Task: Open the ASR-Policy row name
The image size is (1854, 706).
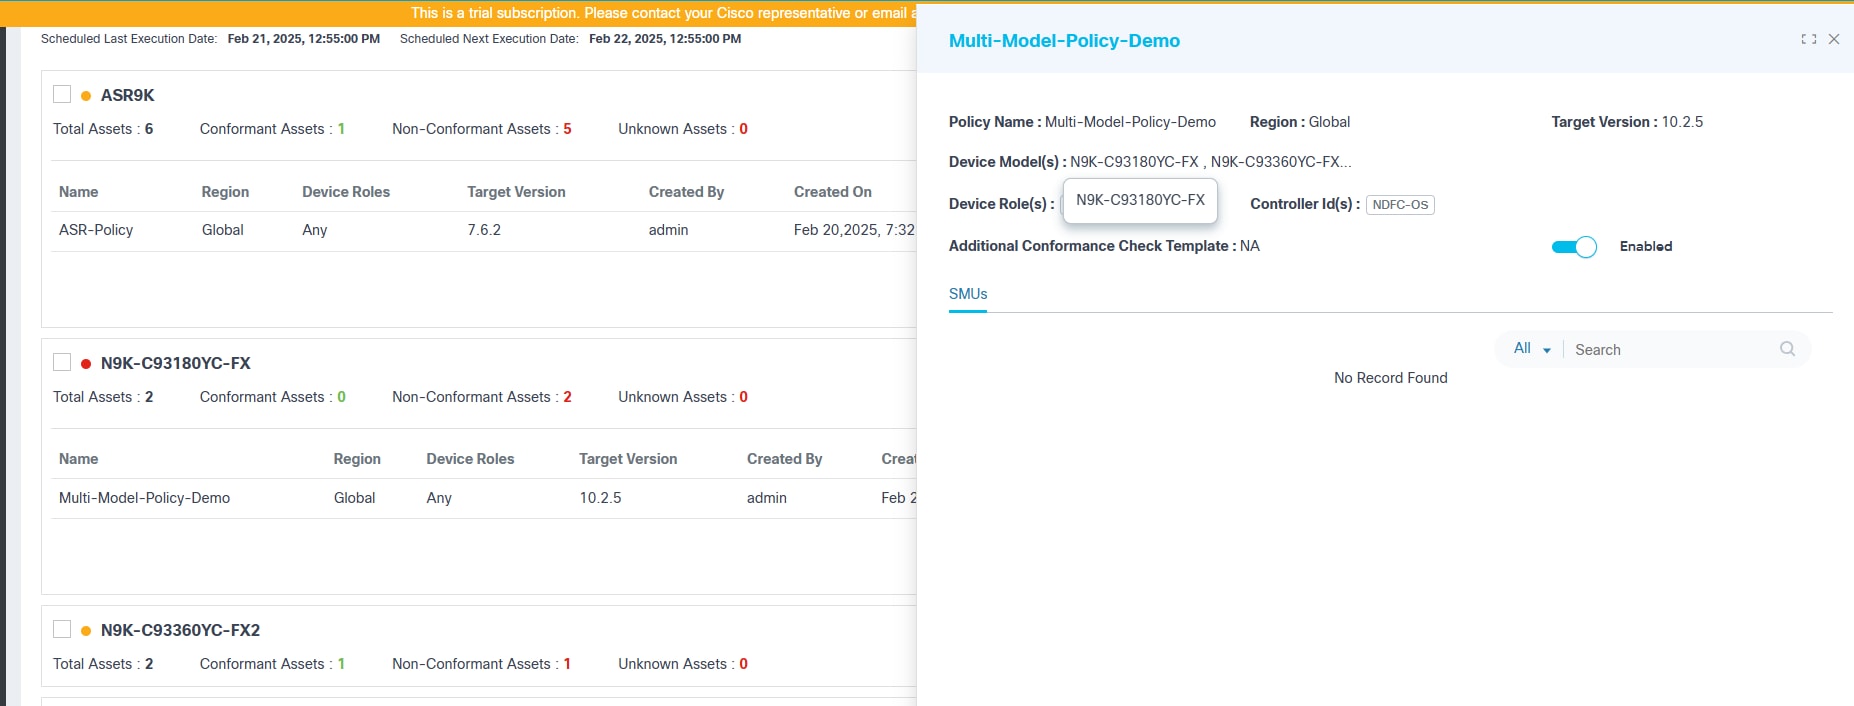Action: 96,230
